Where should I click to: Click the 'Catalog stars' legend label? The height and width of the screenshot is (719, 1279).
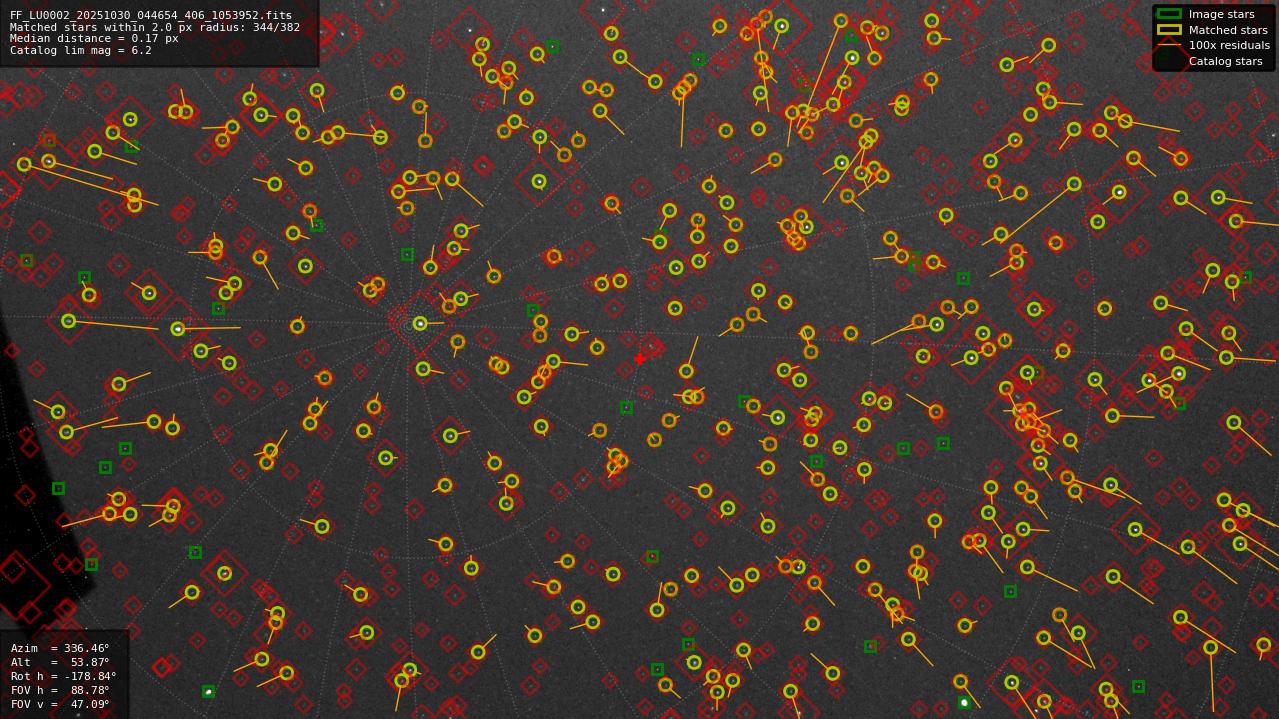click(1225, 61)
